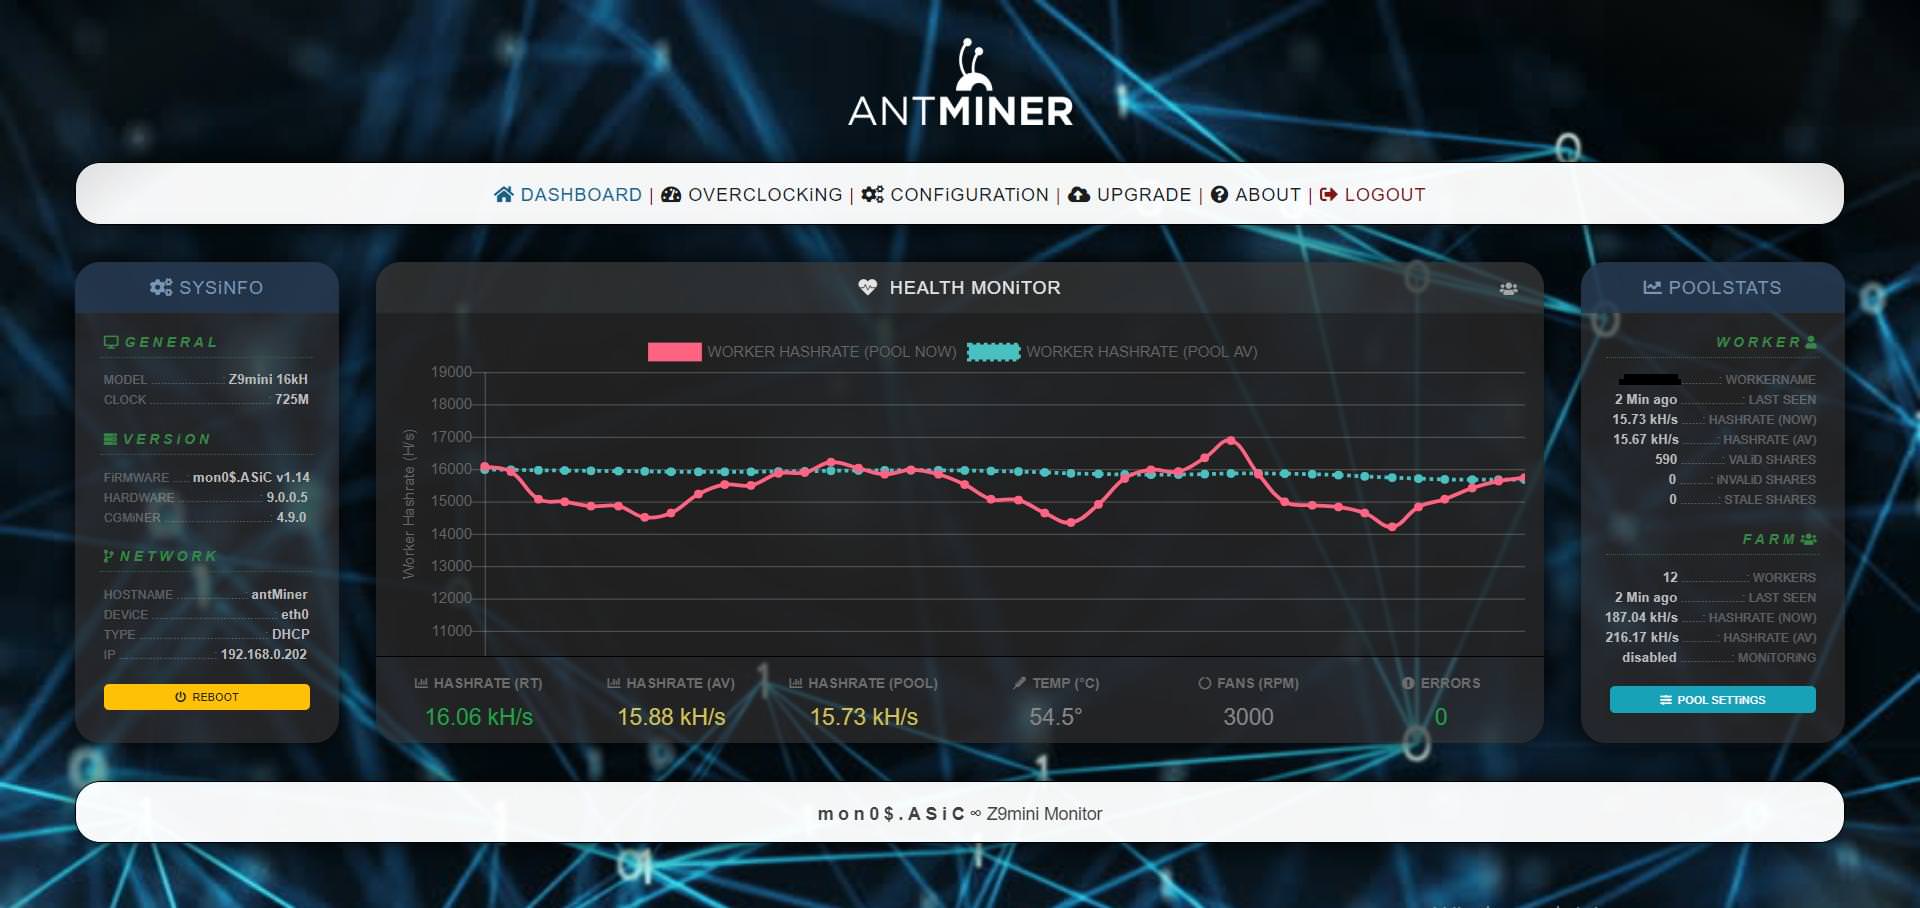The height and width of the screenshot is (908, 1920).
Task: Click the heartbeat icon in Health Monitor header
Action: coord(867,287)
